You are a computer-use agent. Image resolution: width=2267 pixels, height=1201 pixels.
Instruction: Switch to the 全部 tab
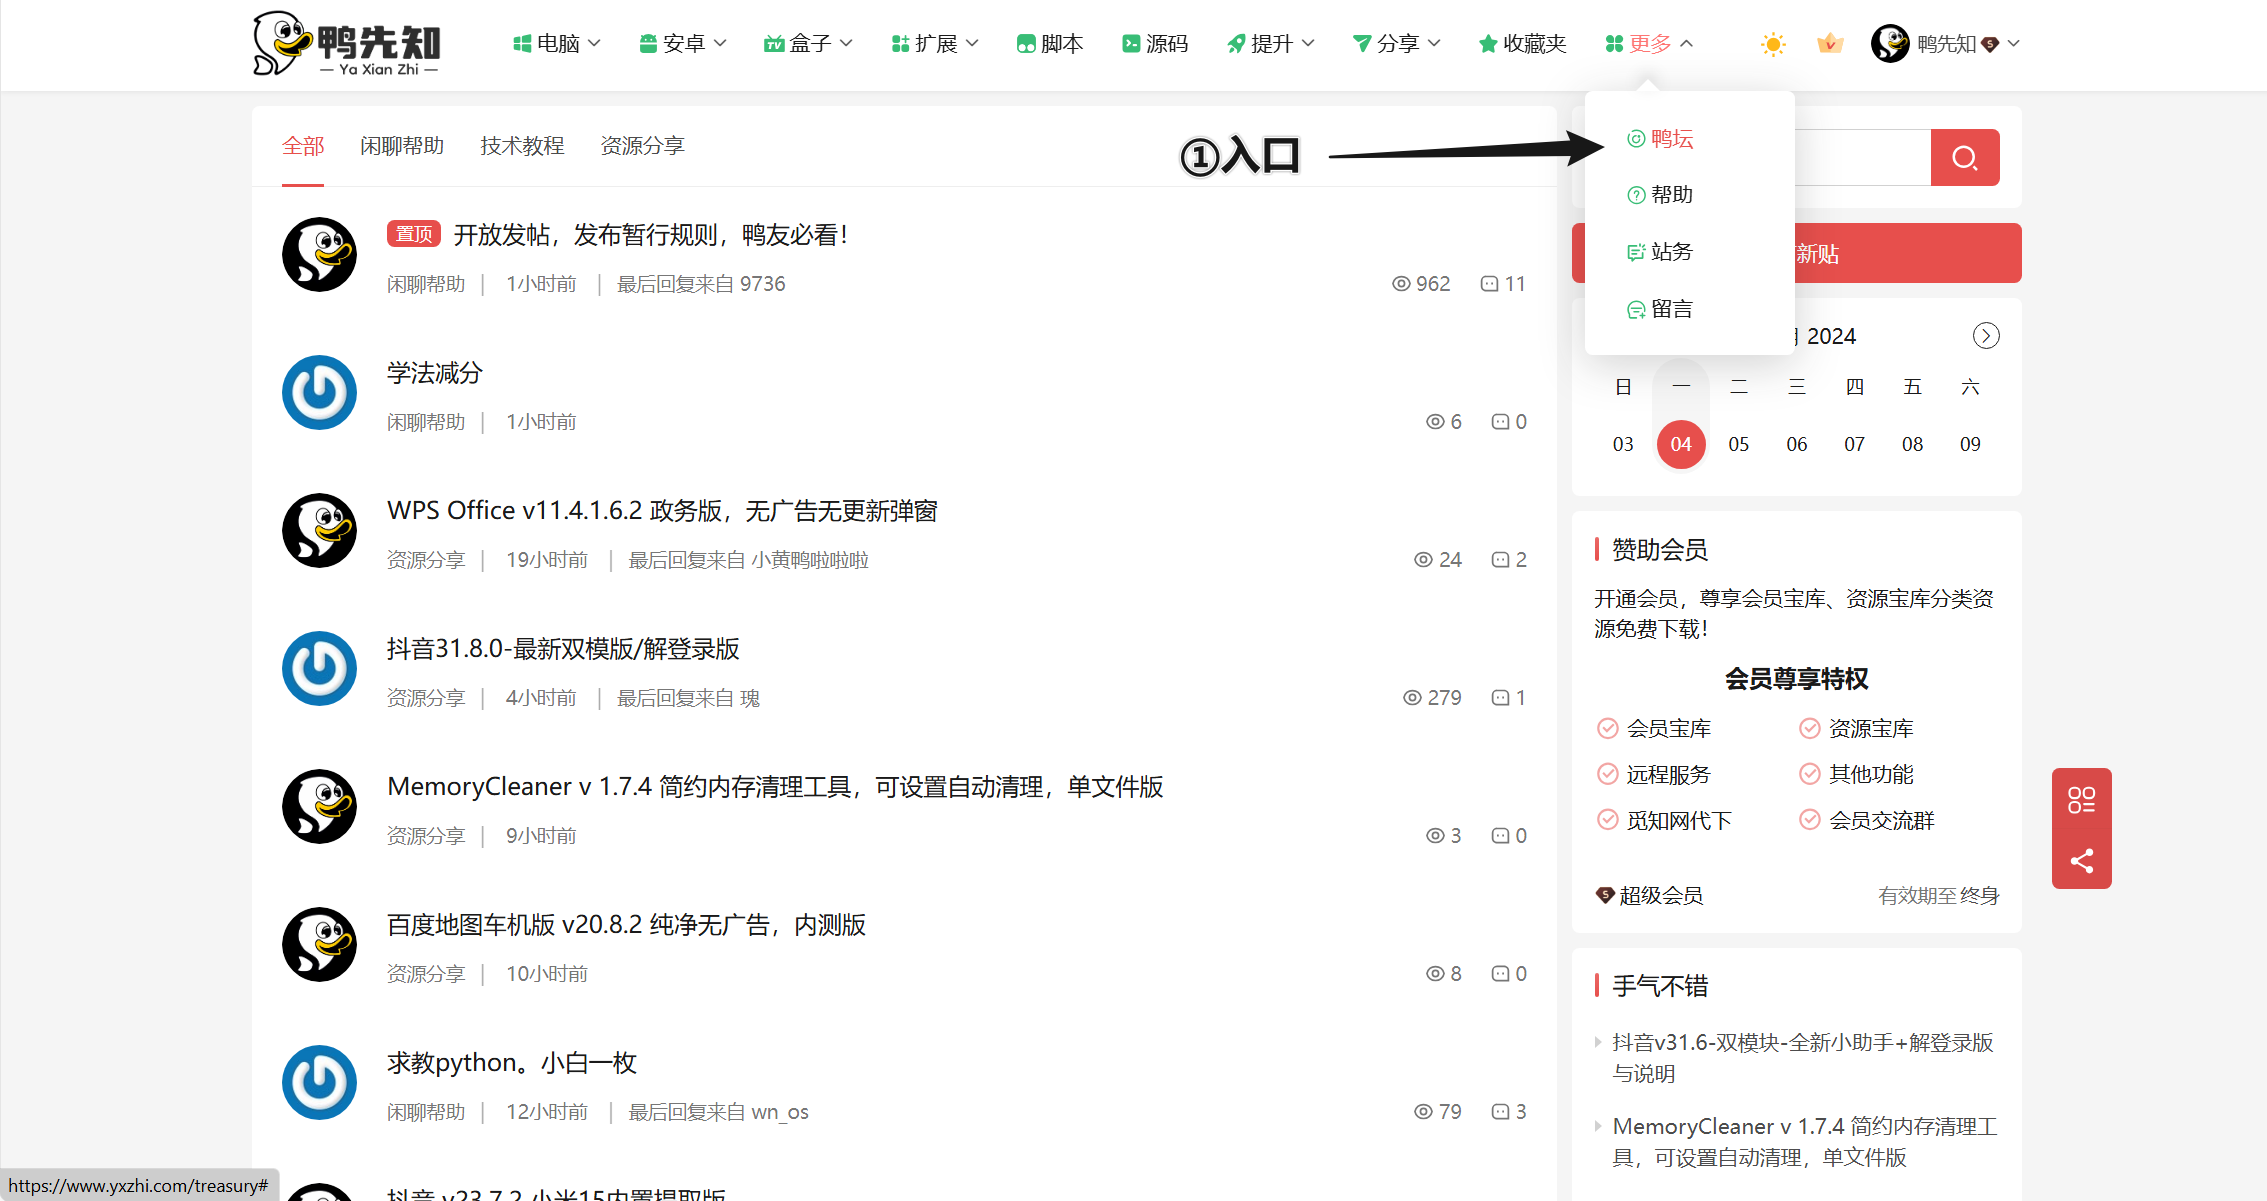click(303, 146)
